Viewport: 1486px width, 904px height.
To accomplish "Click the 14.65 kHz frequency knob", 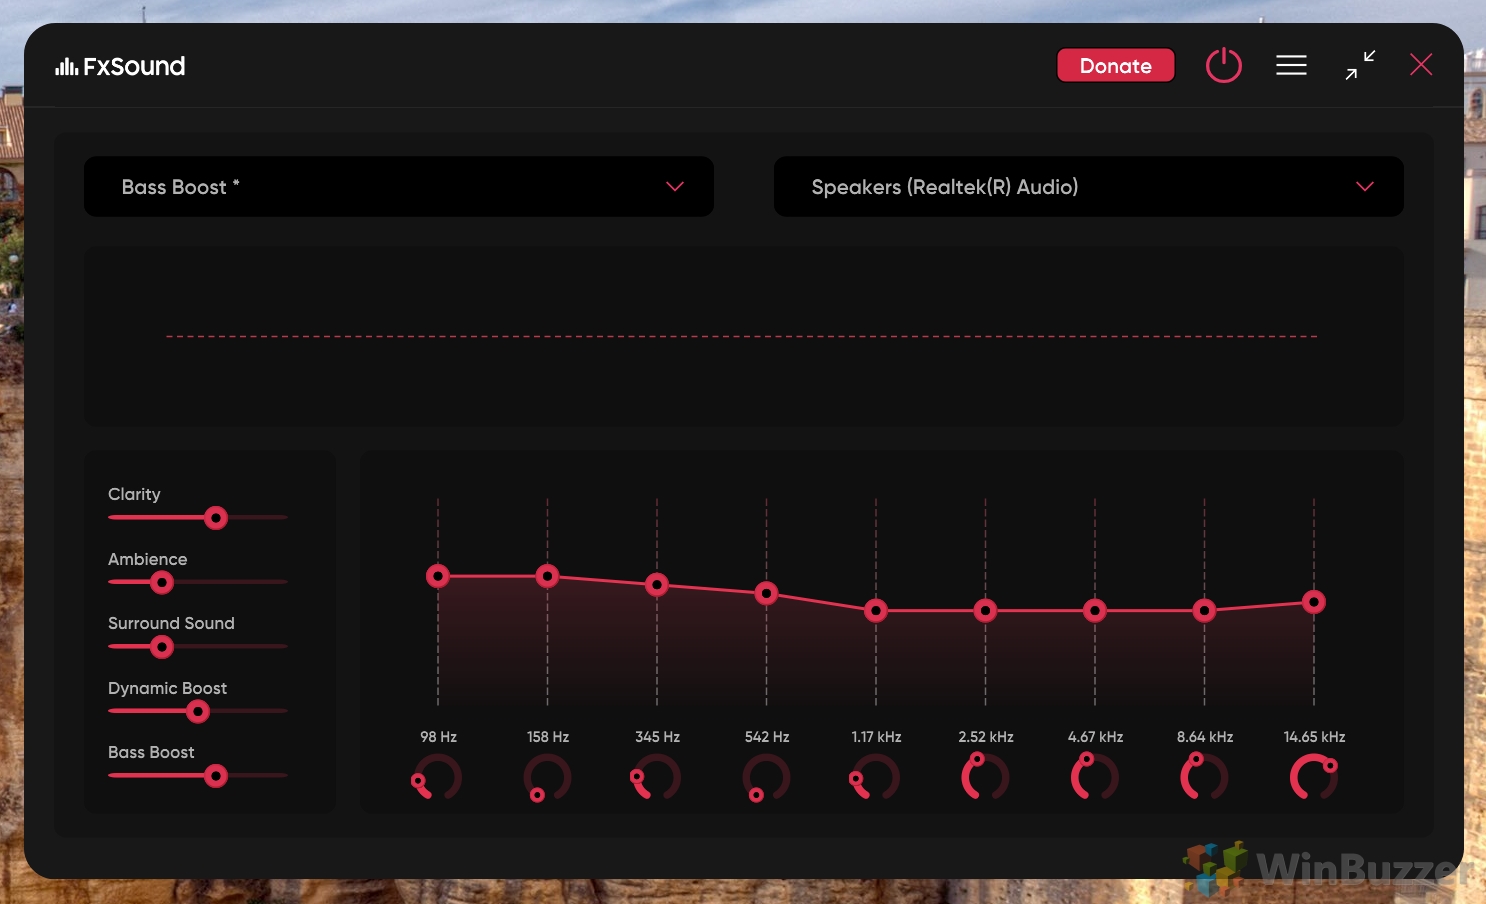I will pyautogui.click(x=1314, y=777).
